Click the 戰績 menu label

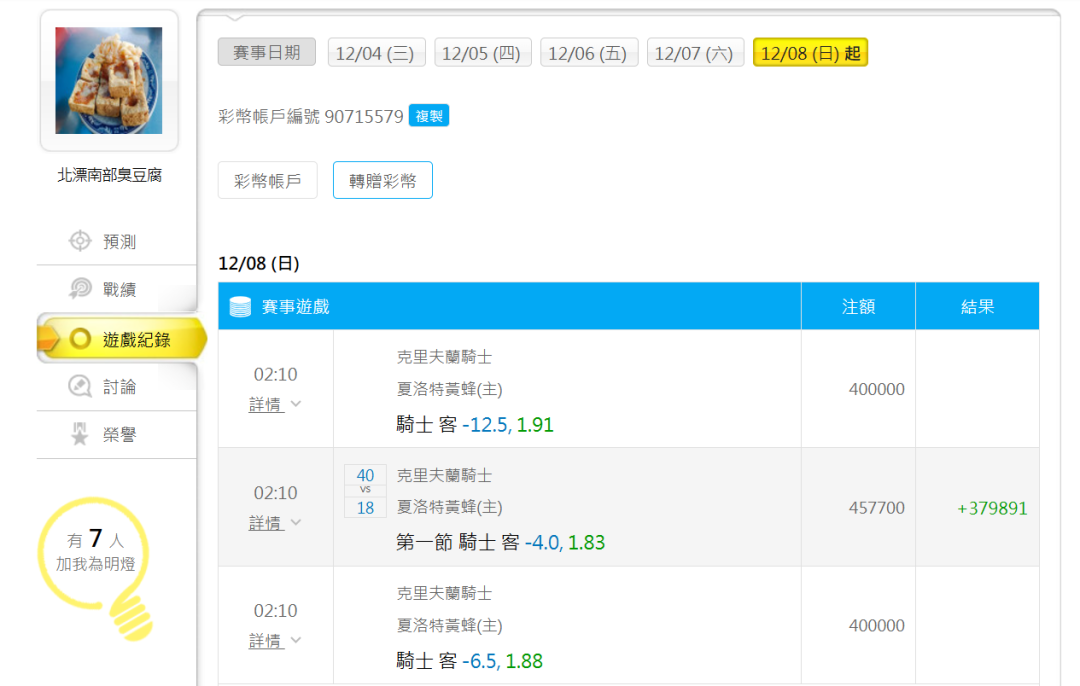coord(119,289)
